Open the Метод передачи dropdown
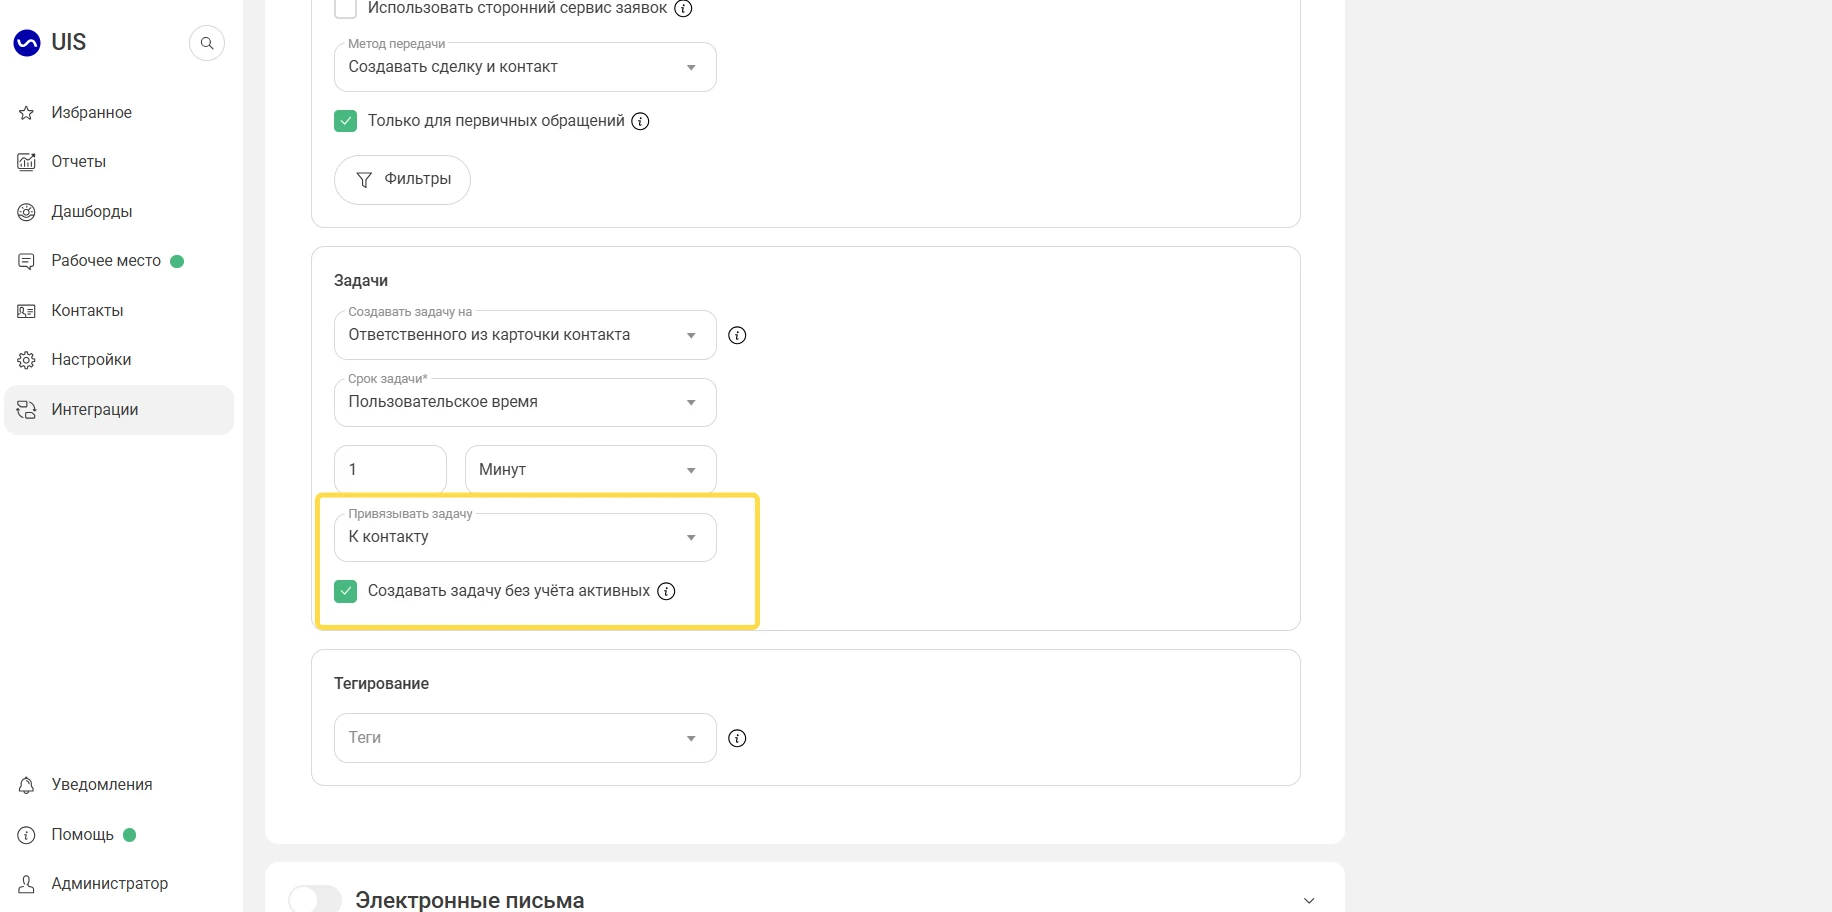Viewport: 1832px width, 912px height. coord(525,67)
